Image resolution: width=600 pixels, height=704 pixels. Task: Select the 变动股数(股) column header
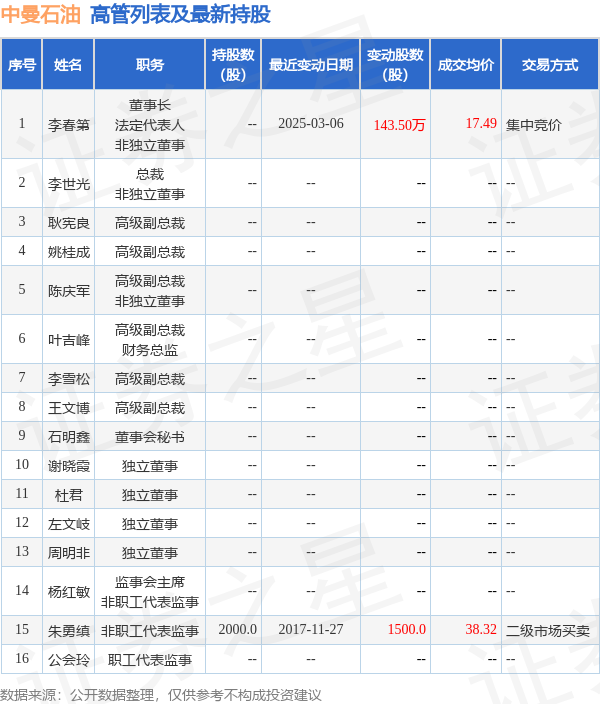pos(395,65)
